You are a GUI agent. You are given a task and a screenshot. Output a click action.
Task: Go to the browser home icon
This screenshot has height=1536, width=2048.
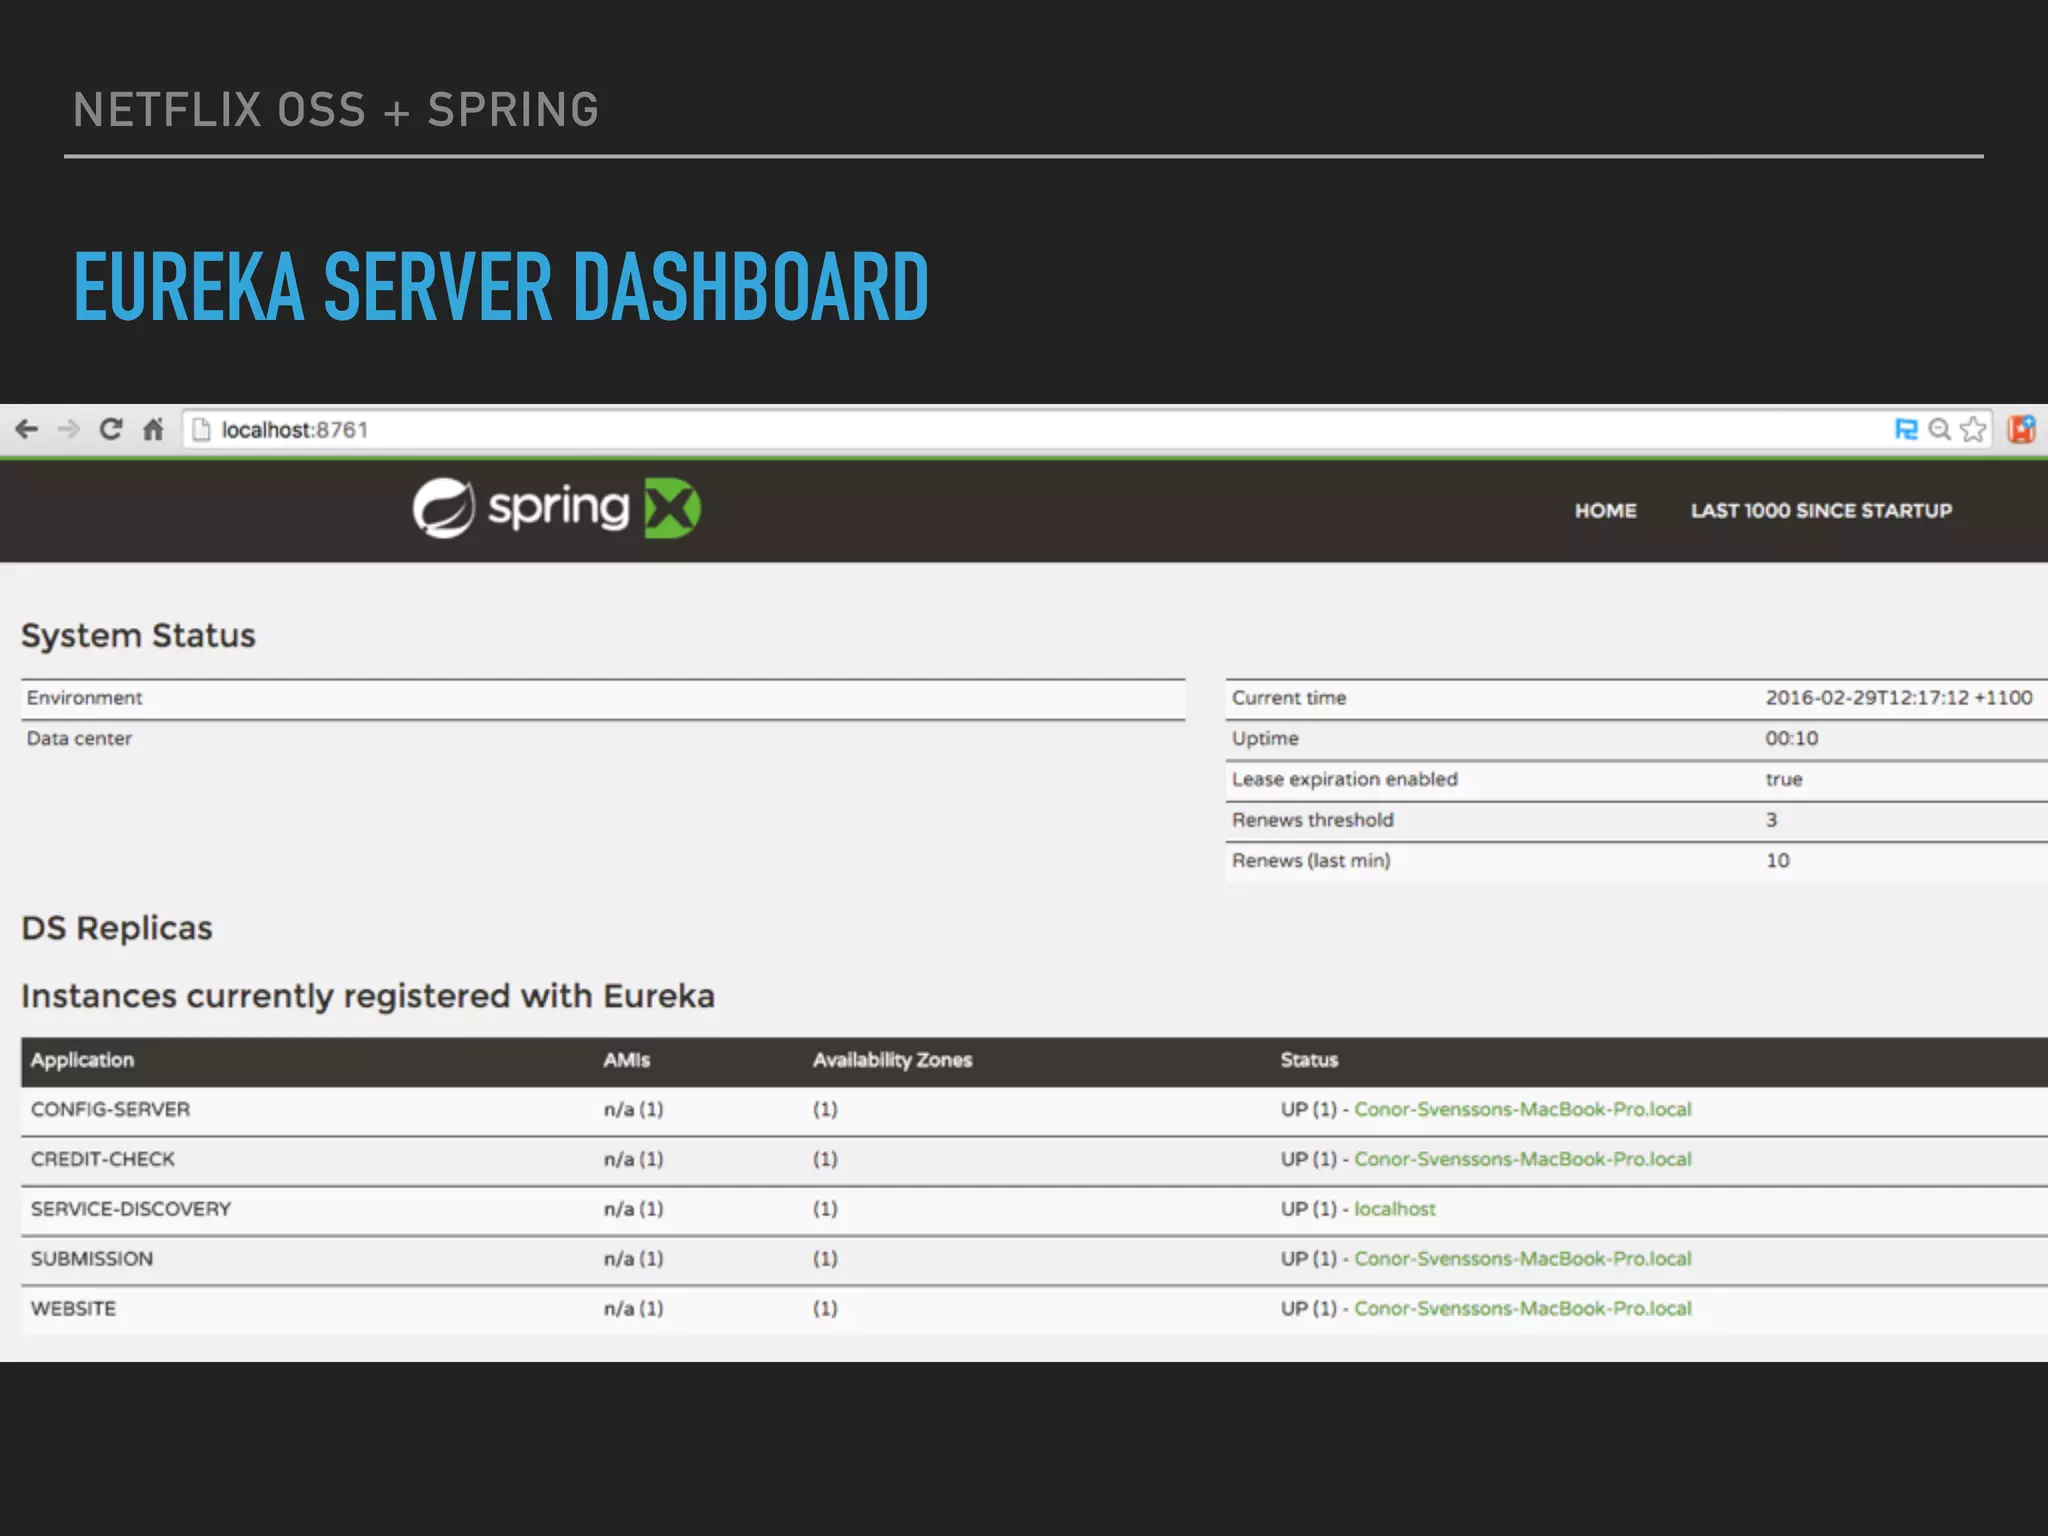(153, 429)
